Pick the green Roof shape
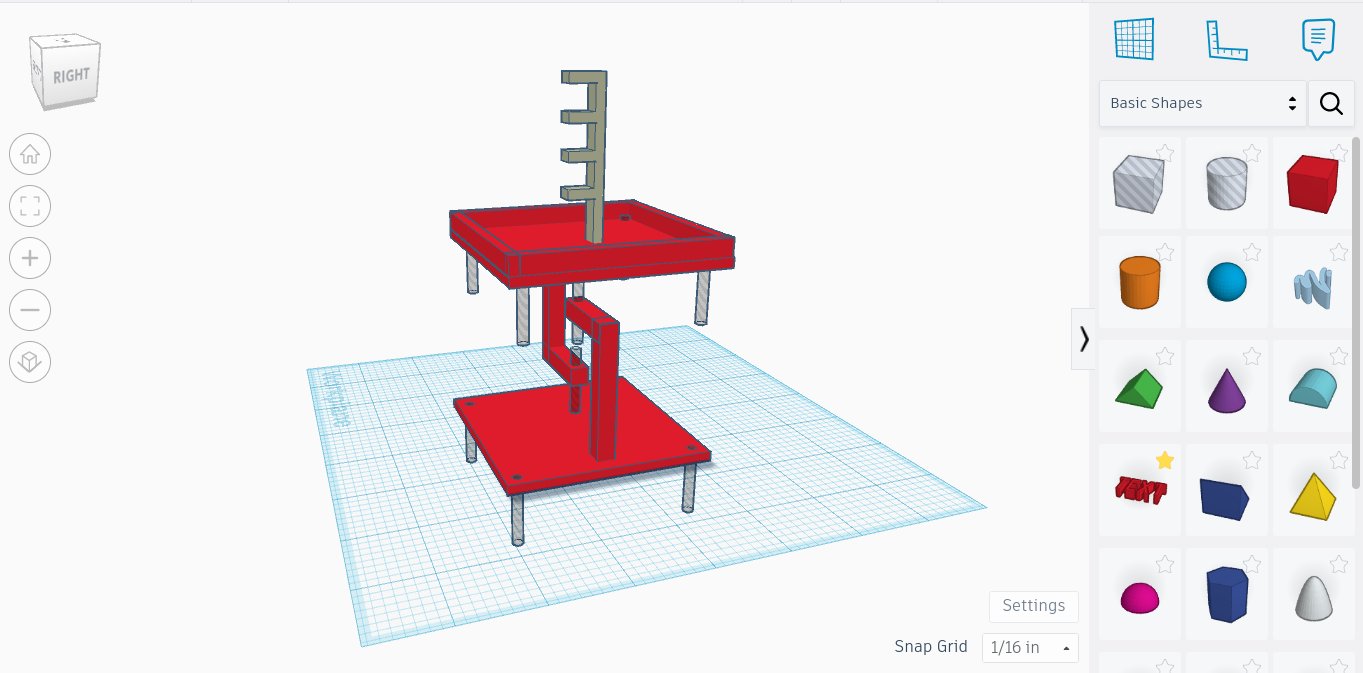 click(x=1139, y=388)
